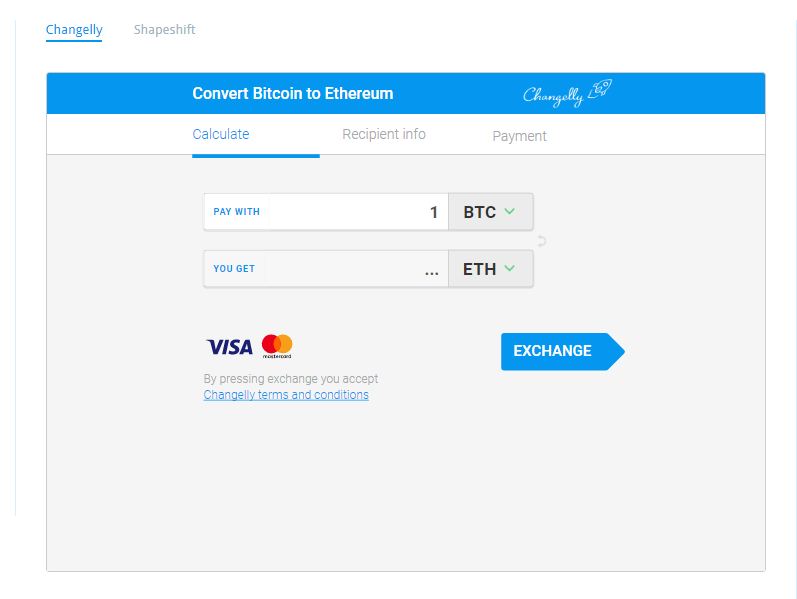The width and height of the screenshot is (797, 599).
Task: Open the BTC currency dropdown
Action: point(490,212)
